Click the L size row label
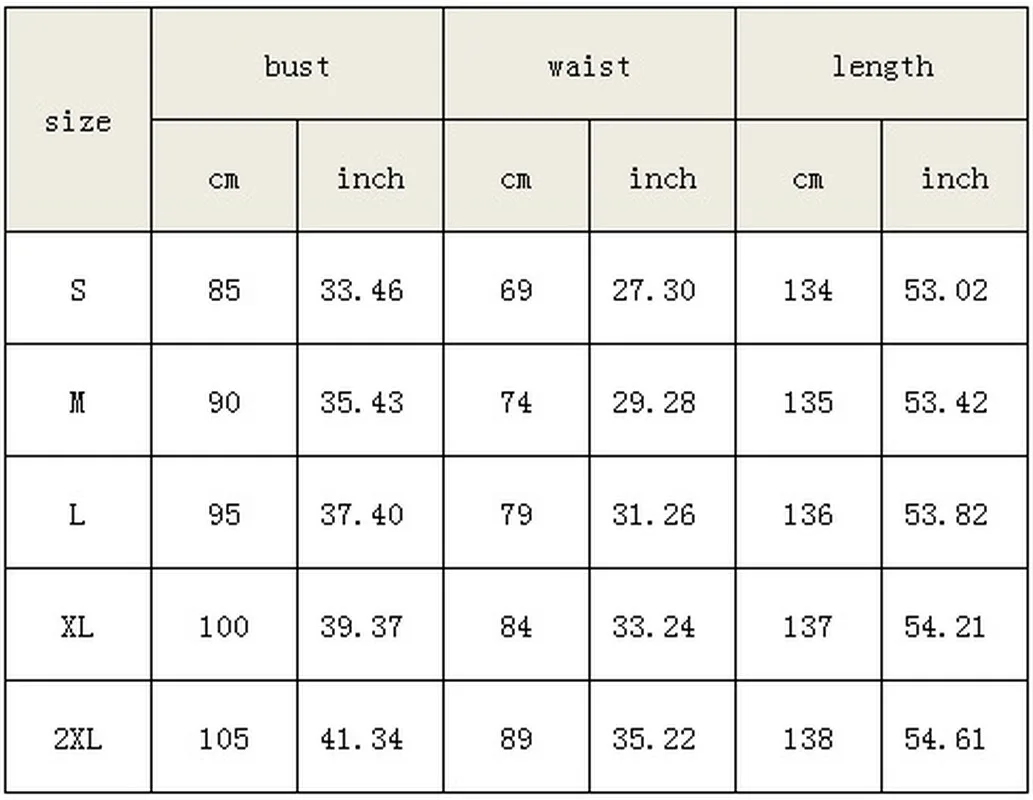 [x=77, y=514]
